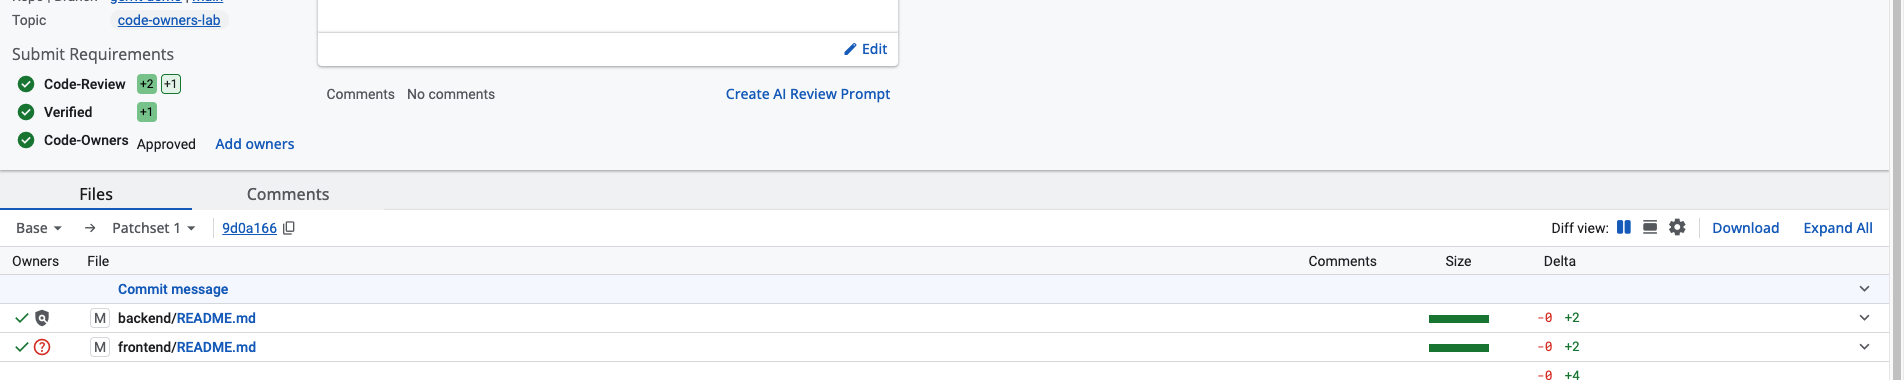Click the File column header

pos(98,261)
